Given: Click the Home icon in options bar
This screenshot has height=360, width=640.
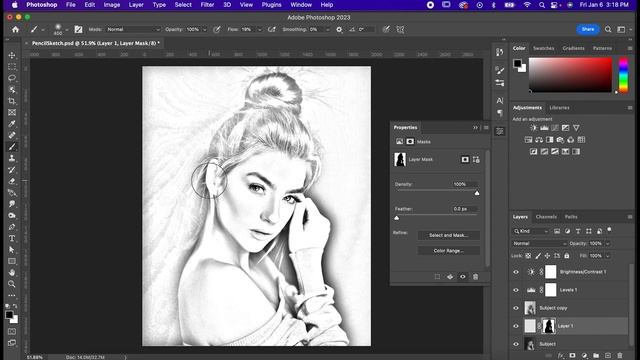Looking at the screenshot, I should [x=16, y=29].
